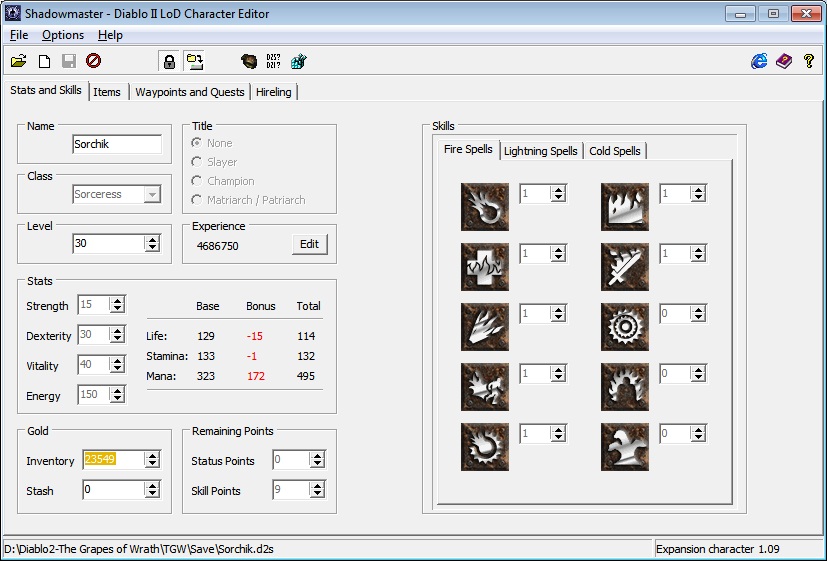The image size is (827, 561).
Task: Open the Waypoints and Quests tab
Action: pyautogui.click(x=190, y=92)
